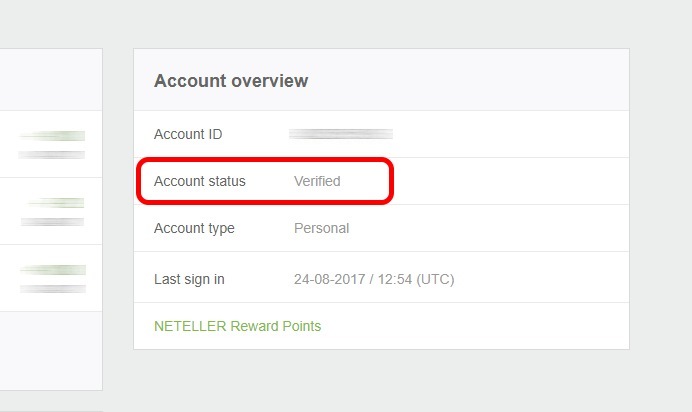Viewport: 692px width, 412px height.
Task: Click the second blurred green entry in left panel
Action: pos(58,203)
